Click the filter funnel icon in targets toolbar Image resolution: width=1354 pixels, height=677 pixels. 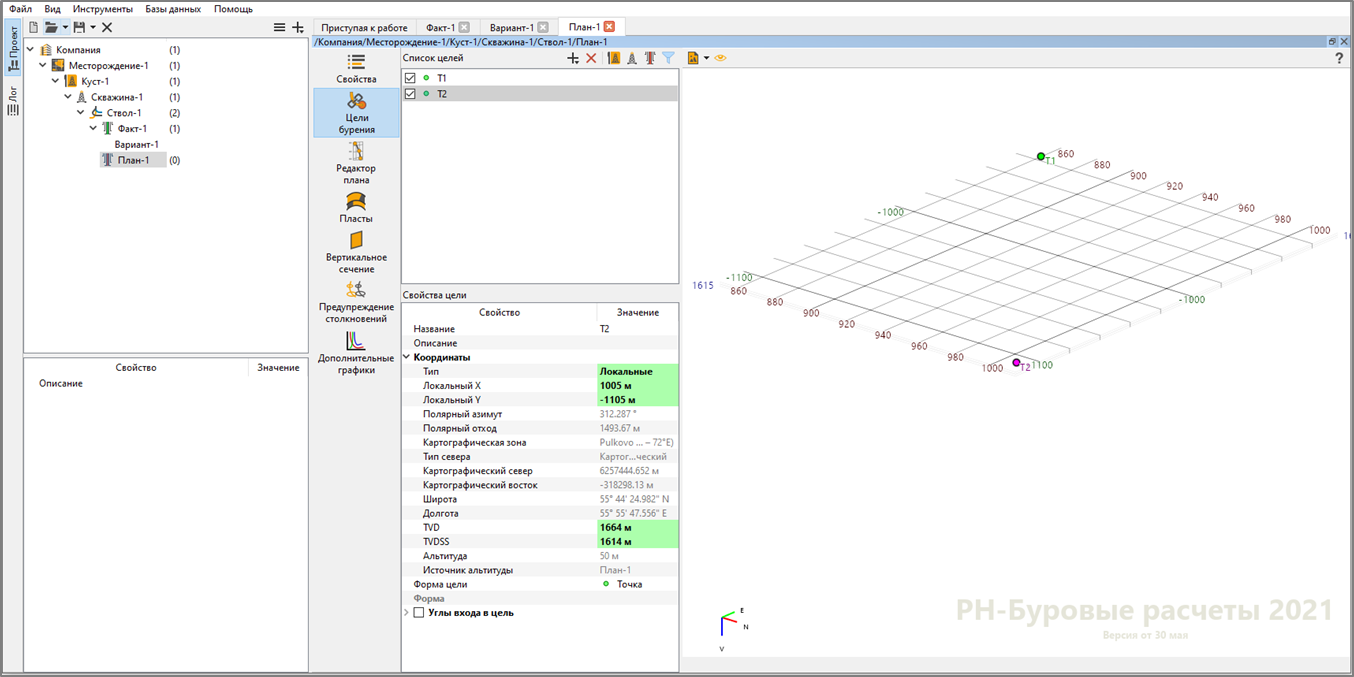tap(669, 58)
